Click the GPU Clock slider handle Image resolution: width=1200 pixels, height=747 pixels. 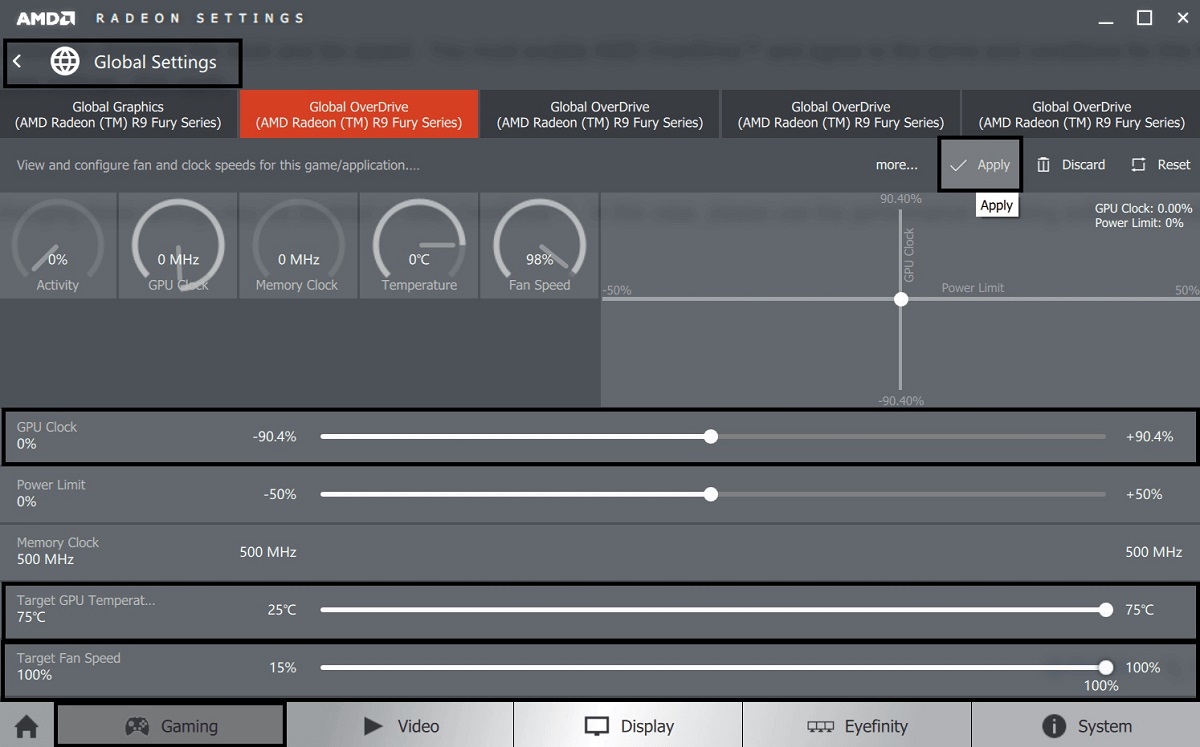(711, 437)
